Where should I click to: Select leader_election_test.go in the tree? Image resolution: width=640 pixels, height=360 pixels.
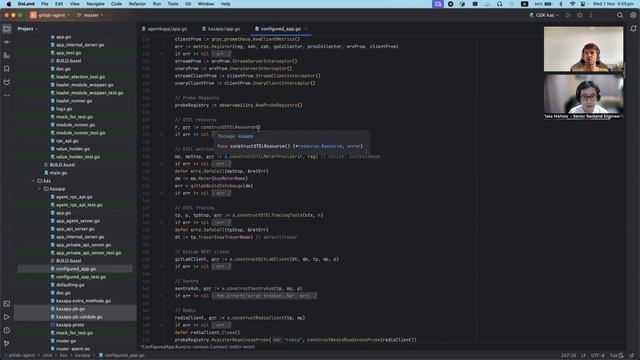point(80,77)
